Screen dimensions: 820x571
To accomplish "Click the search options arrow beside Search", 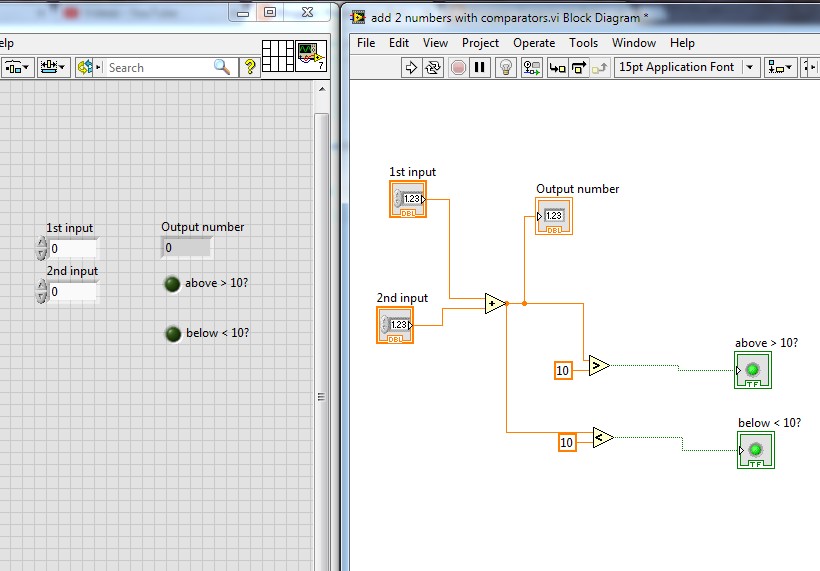I will coord(98,67).
